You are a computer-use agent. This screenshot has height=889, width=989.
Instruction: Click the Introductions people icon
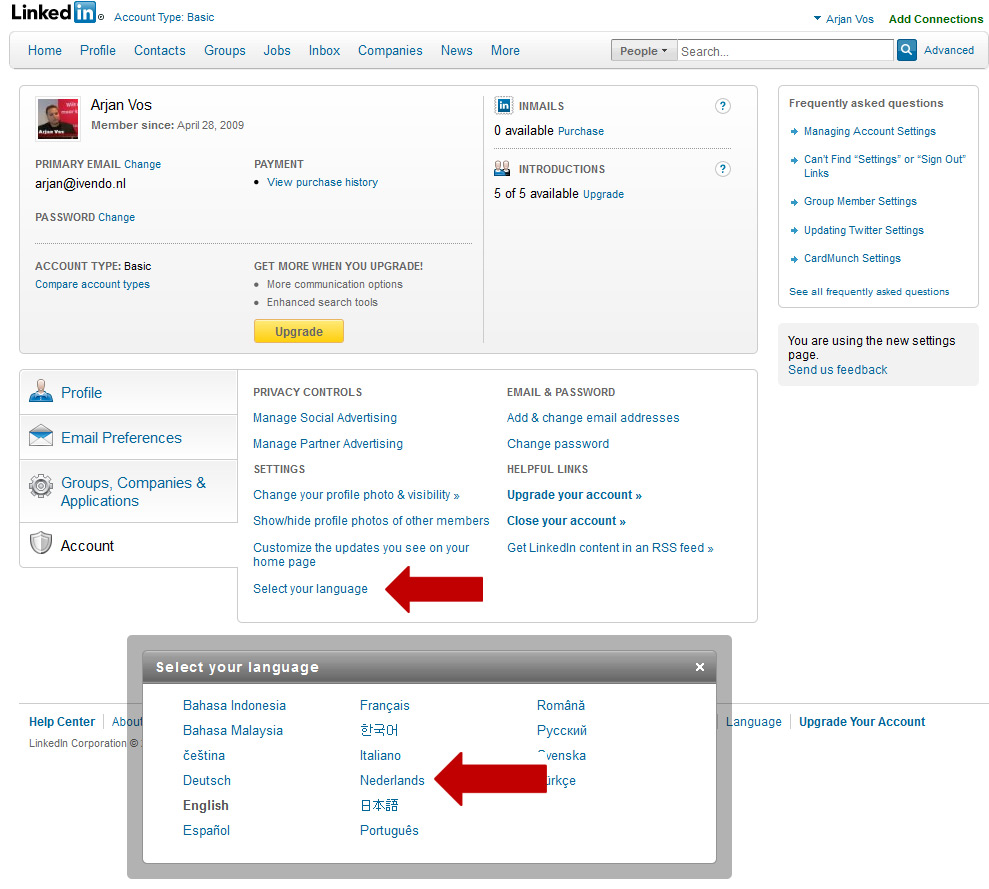click(x=502, y=168)
